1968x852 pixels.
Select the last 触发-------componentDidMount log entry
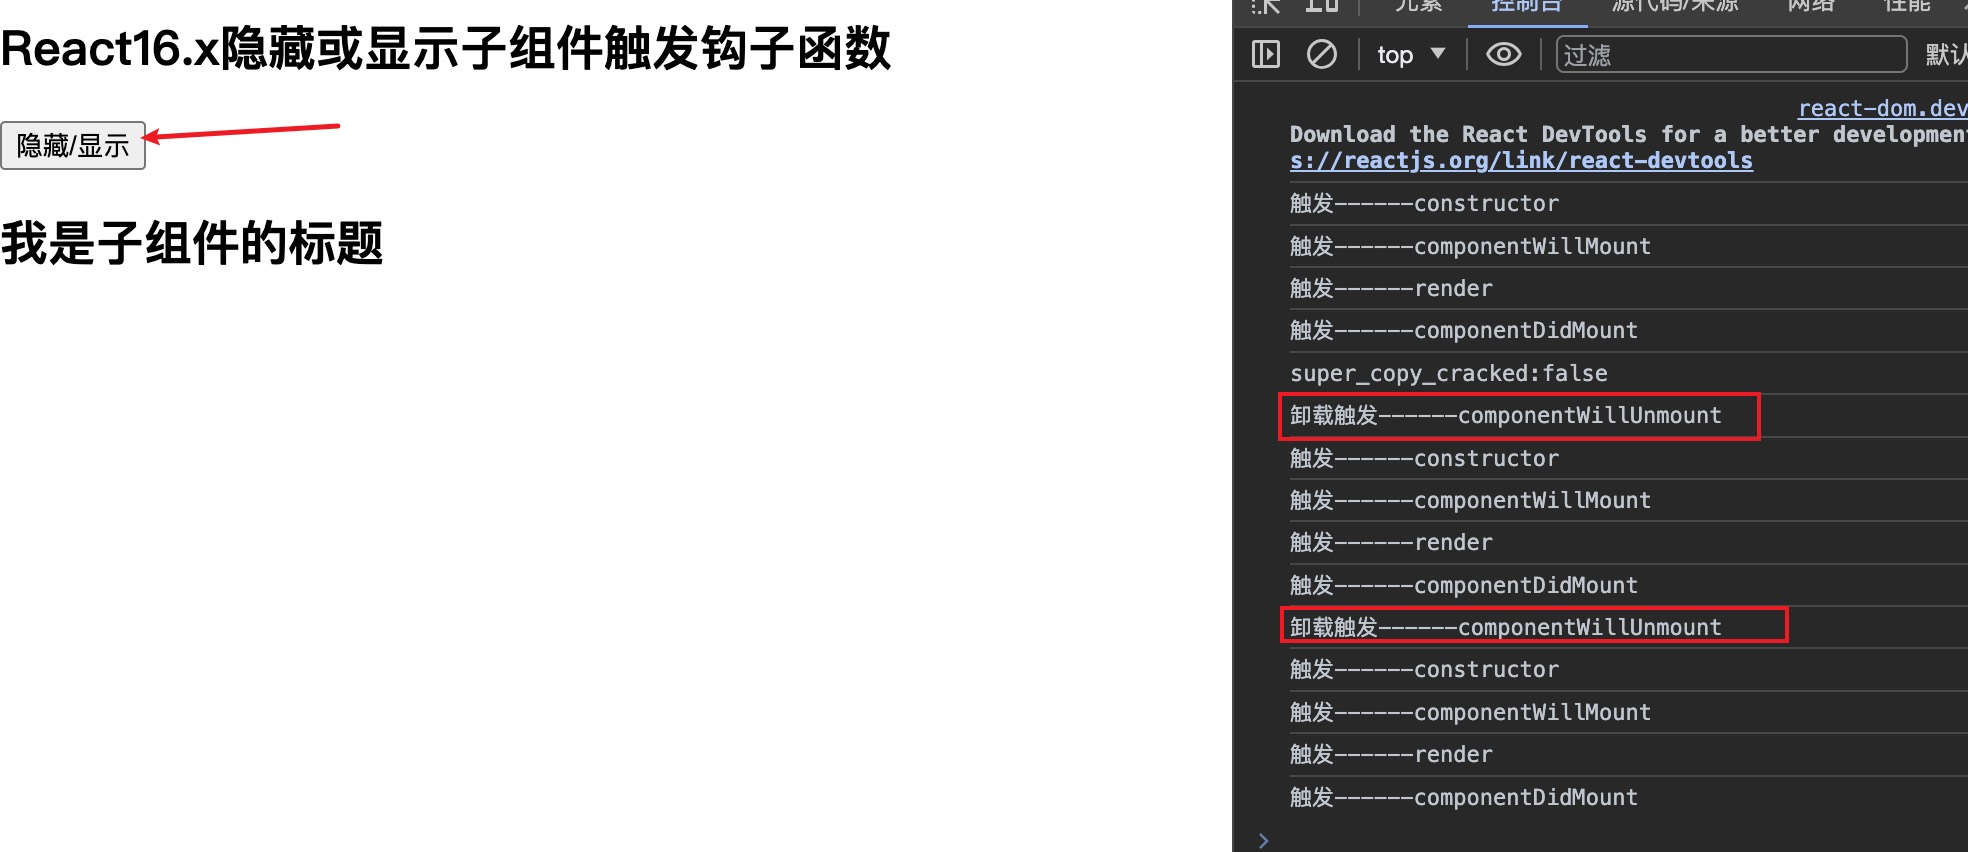click(x=1464, y=797)
